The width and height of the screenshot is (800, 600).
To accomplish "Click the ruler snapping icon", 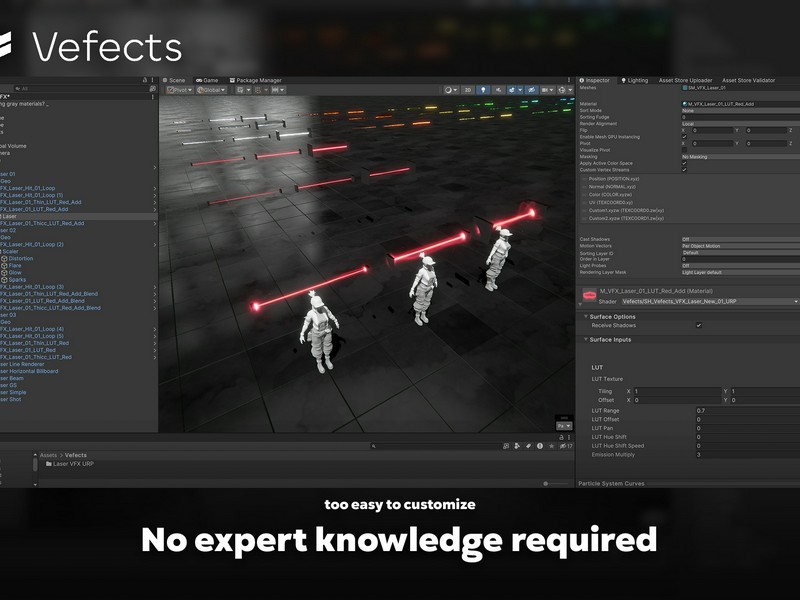I will pos(276,90).
